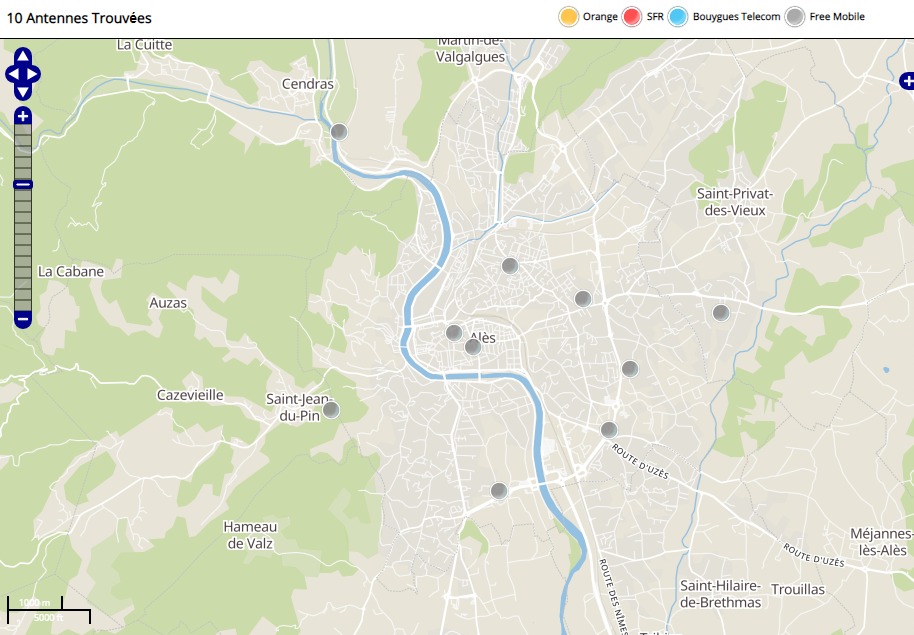This screenshot has height=635, width=914.
Task: Click the Bouygues Telecom label
Action: pyautogui.click(x=736, y=17)
